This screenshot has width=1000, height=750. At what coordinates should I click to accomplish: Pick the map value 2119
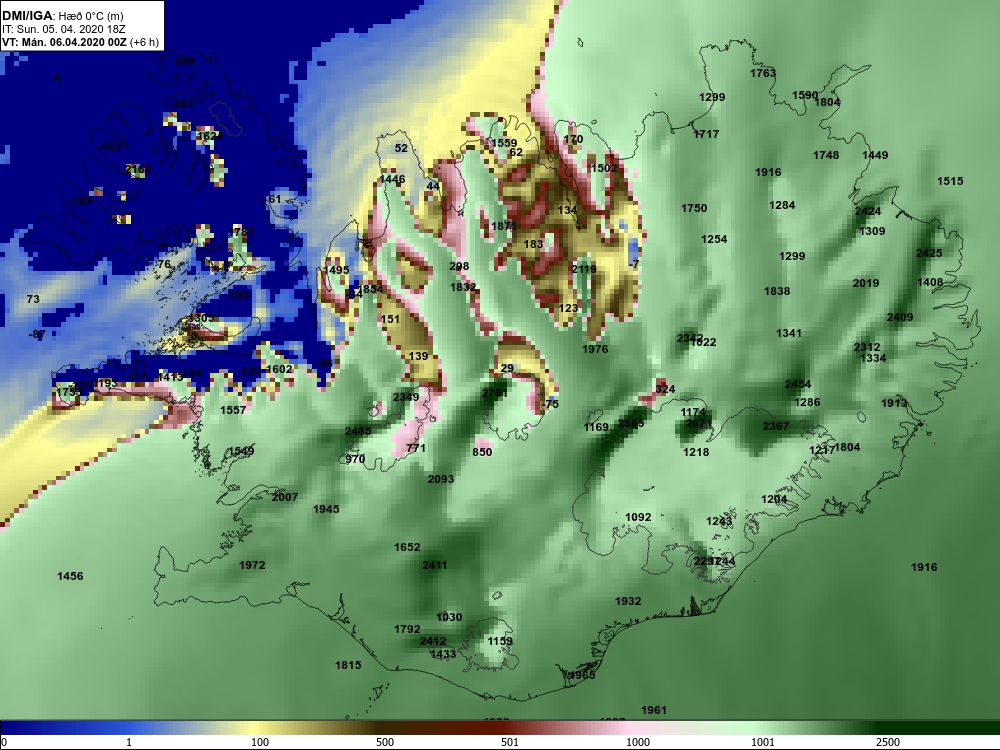584,269
